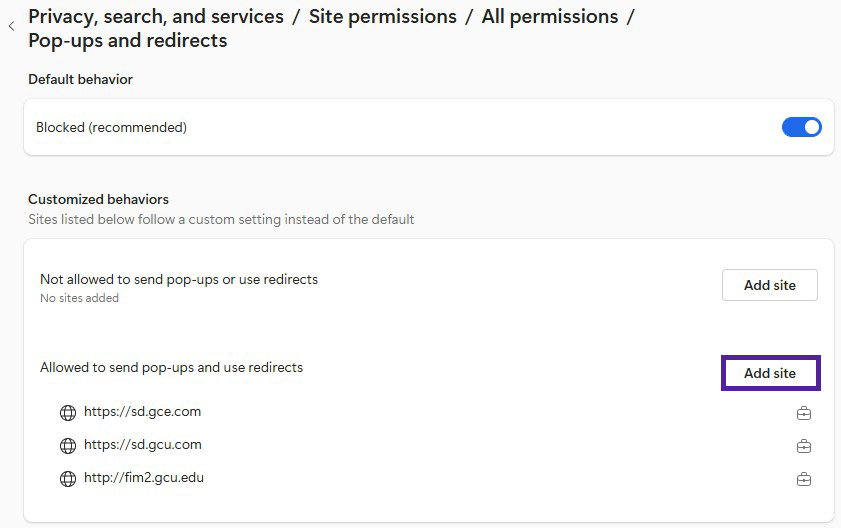Image resolution: width=841 pixels, height=528 pixels.
Task: Add site to the not-allowed pop-ups list
Action: (769, 285)
